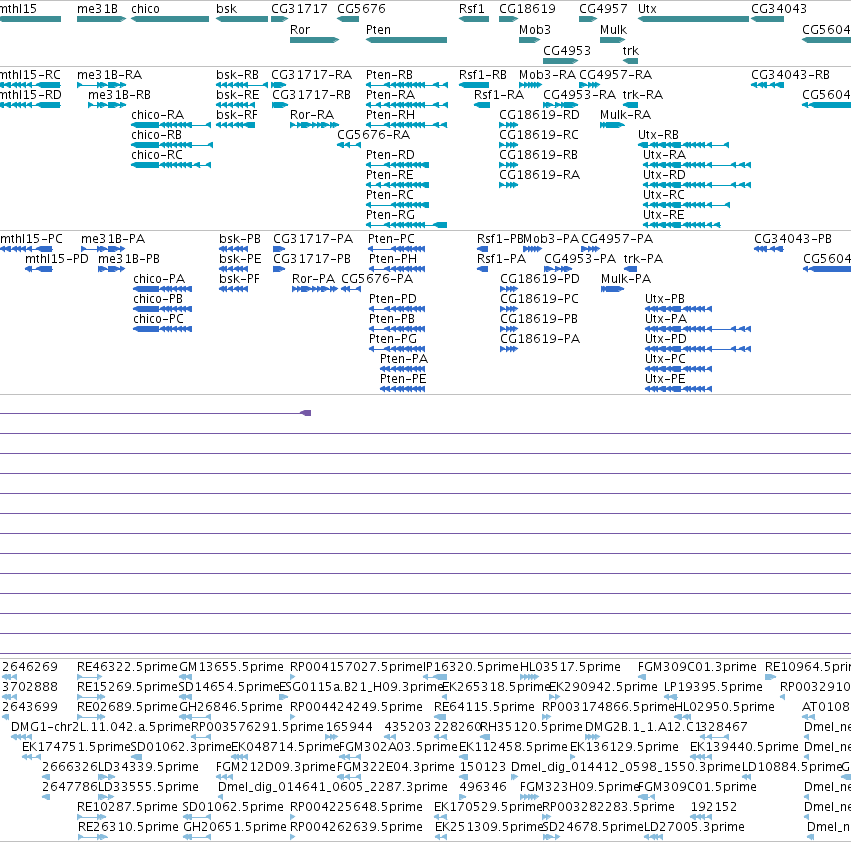Click the bsk-RE transcript label
The image size is (851, 842).
tap(238, 95)
